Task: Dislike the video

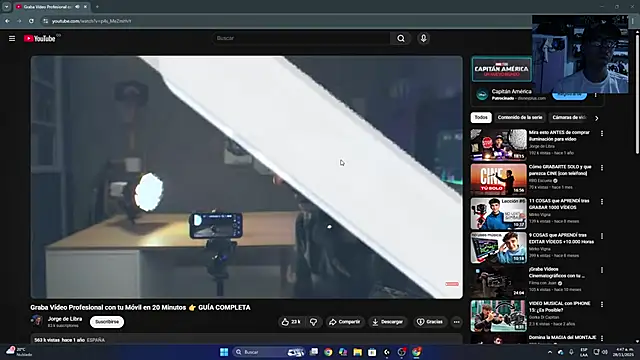Action: point(313,322)
